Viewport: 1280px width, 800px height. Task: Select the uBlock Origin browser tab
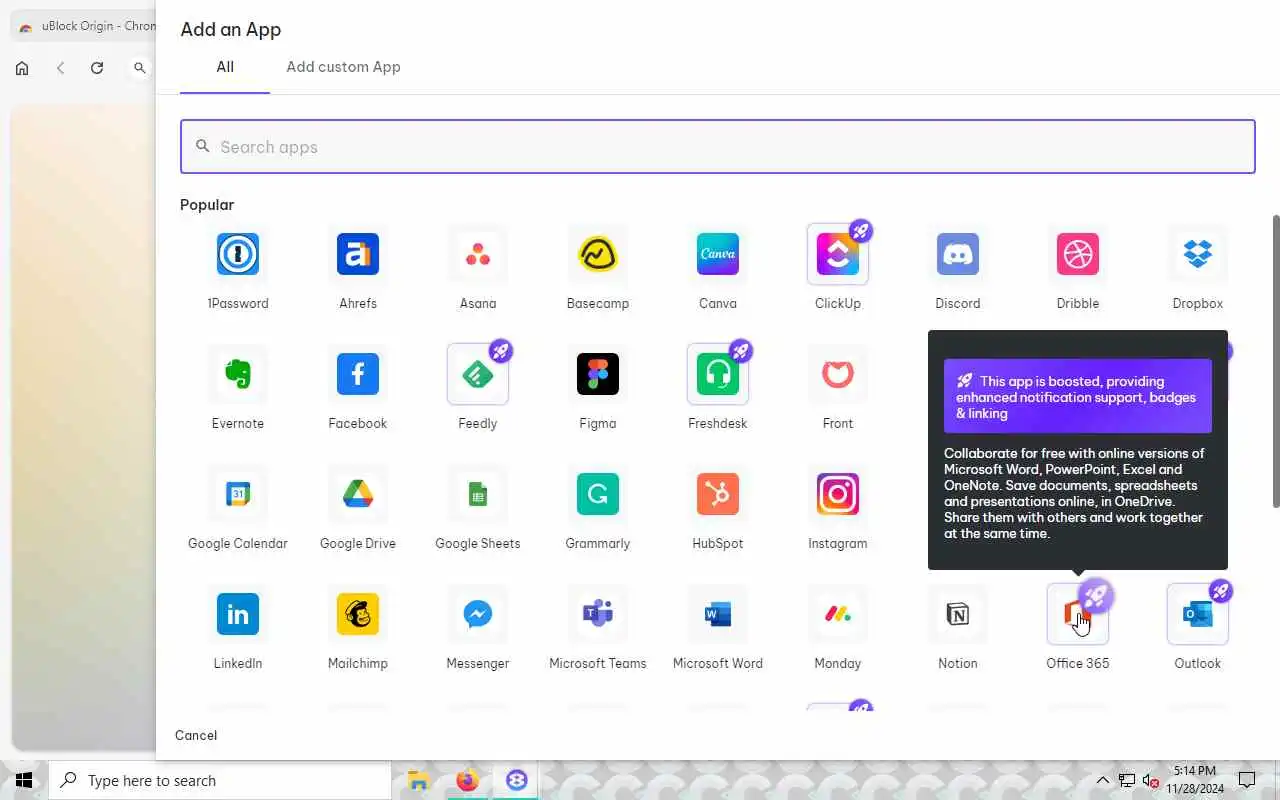pyautogui.click(x=86, y=26)
